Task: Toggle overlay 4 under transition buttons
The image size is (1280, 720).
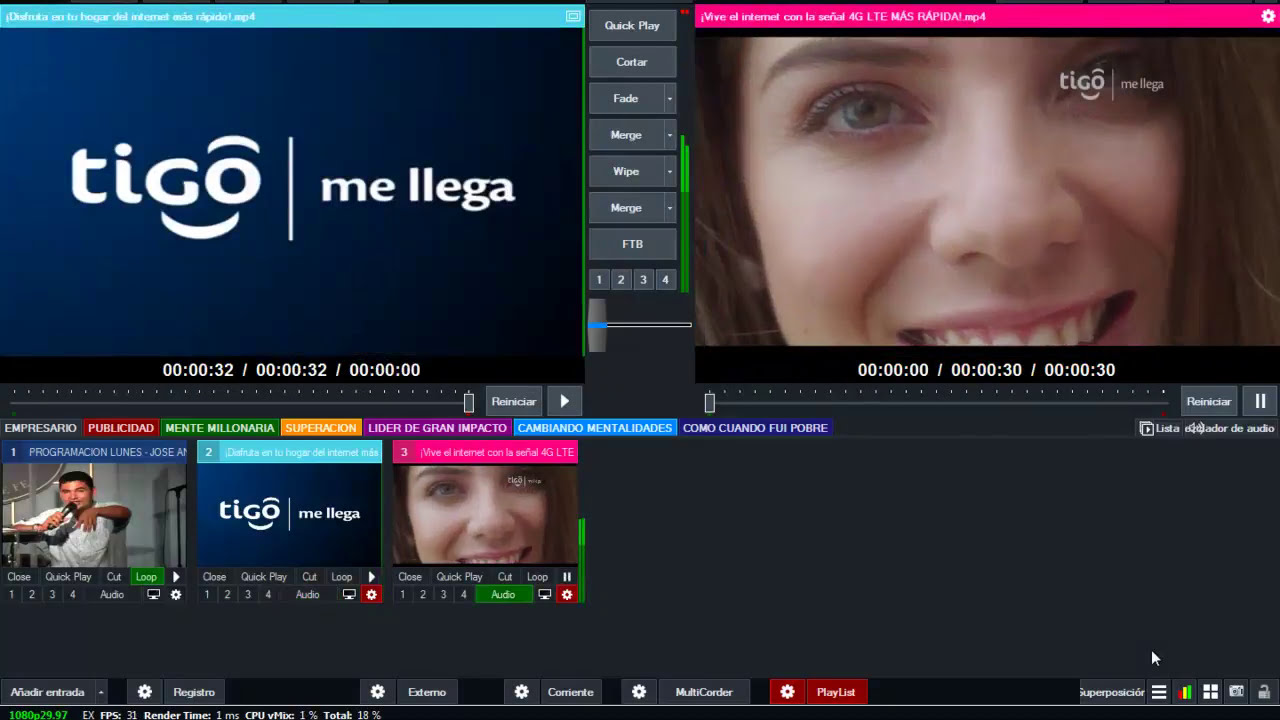Action: [665, 280]
